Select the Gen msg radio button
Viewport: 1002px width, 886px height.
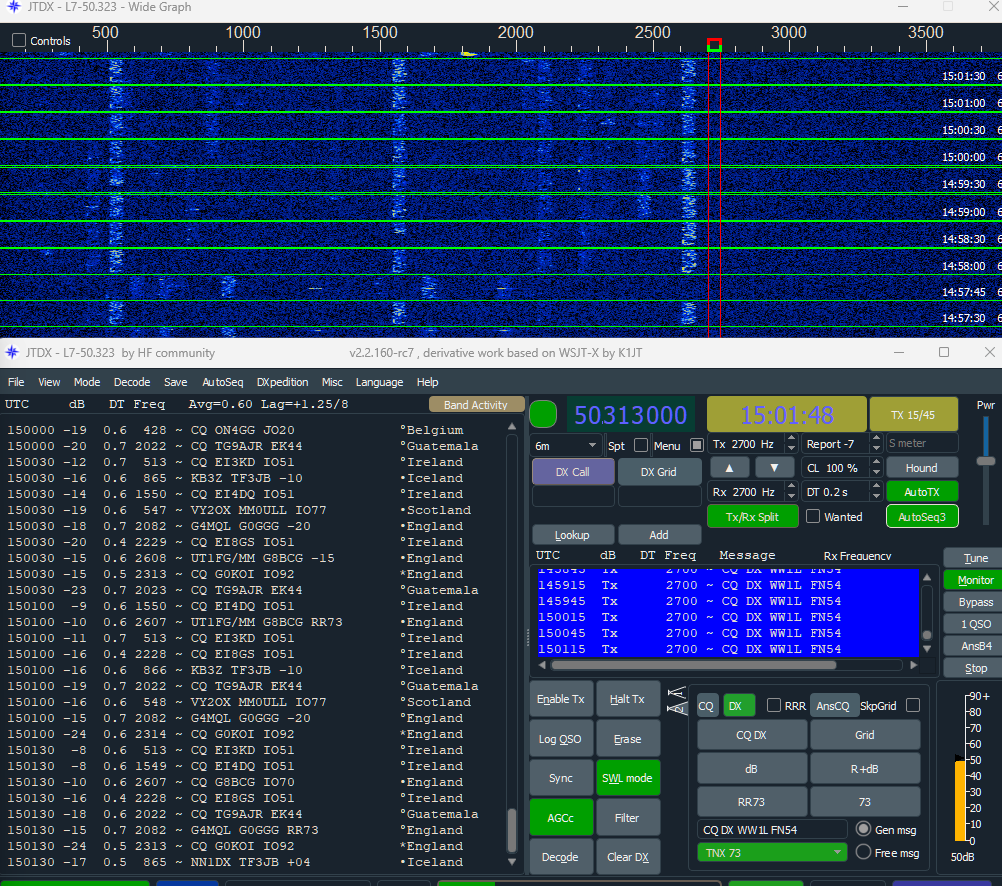[864, 829]
